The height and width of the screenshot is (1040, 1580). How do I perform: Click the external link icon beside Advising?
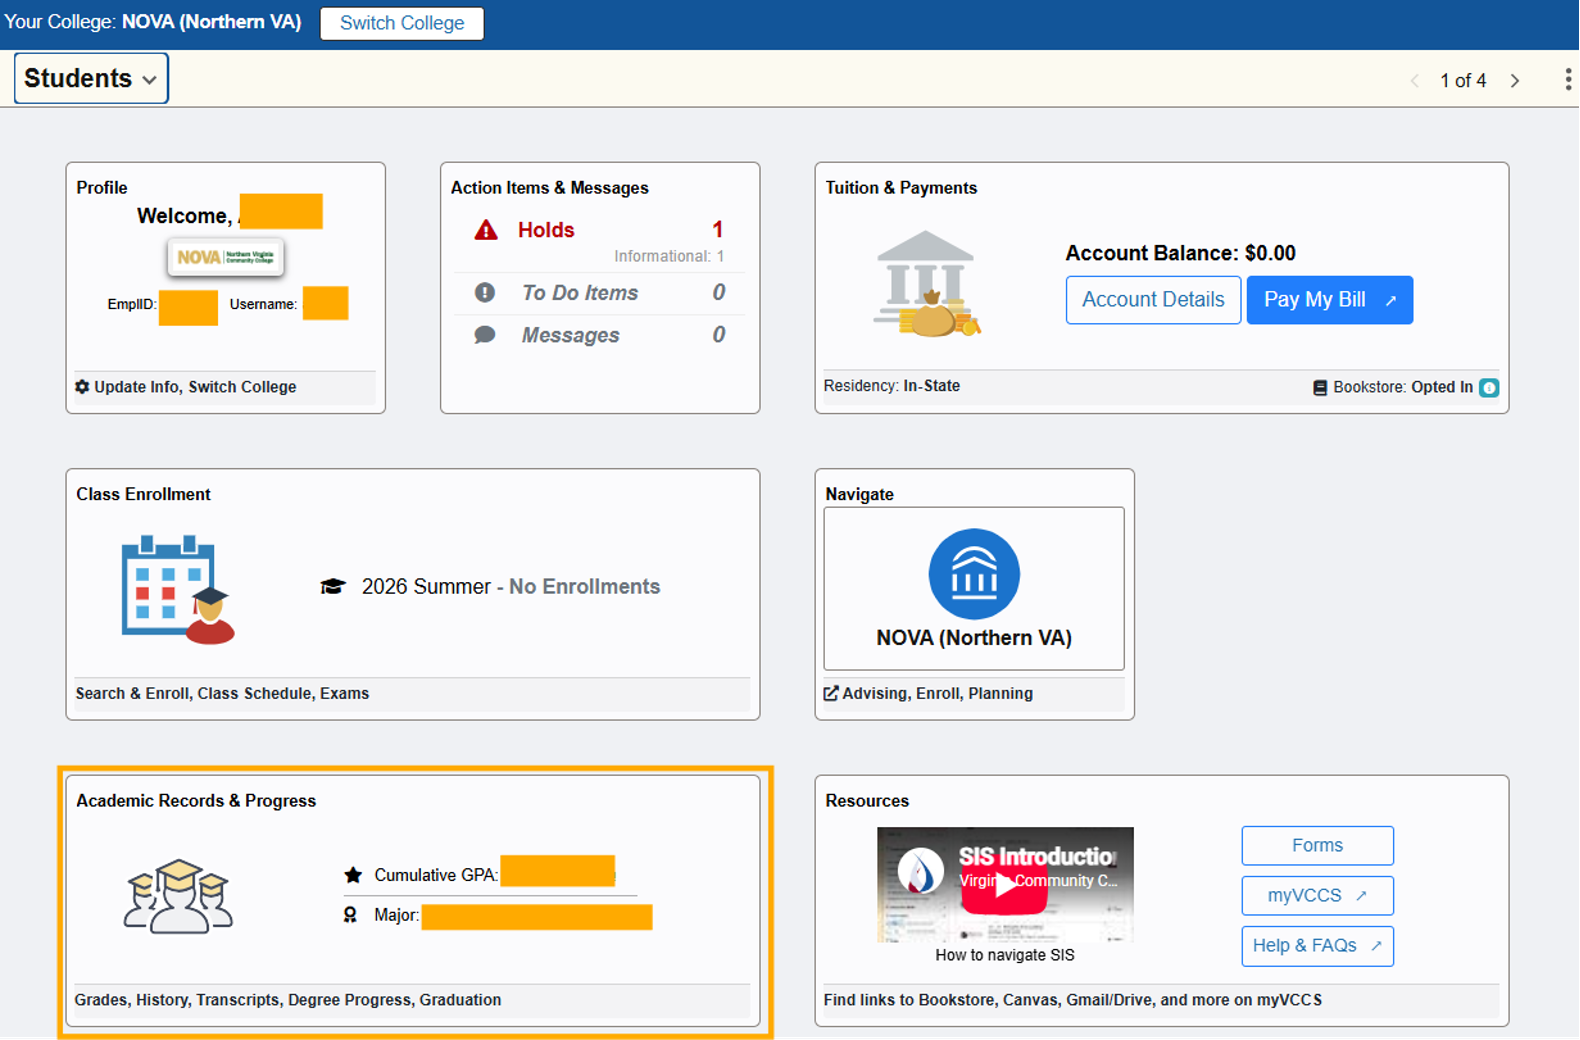click(831, 693)
